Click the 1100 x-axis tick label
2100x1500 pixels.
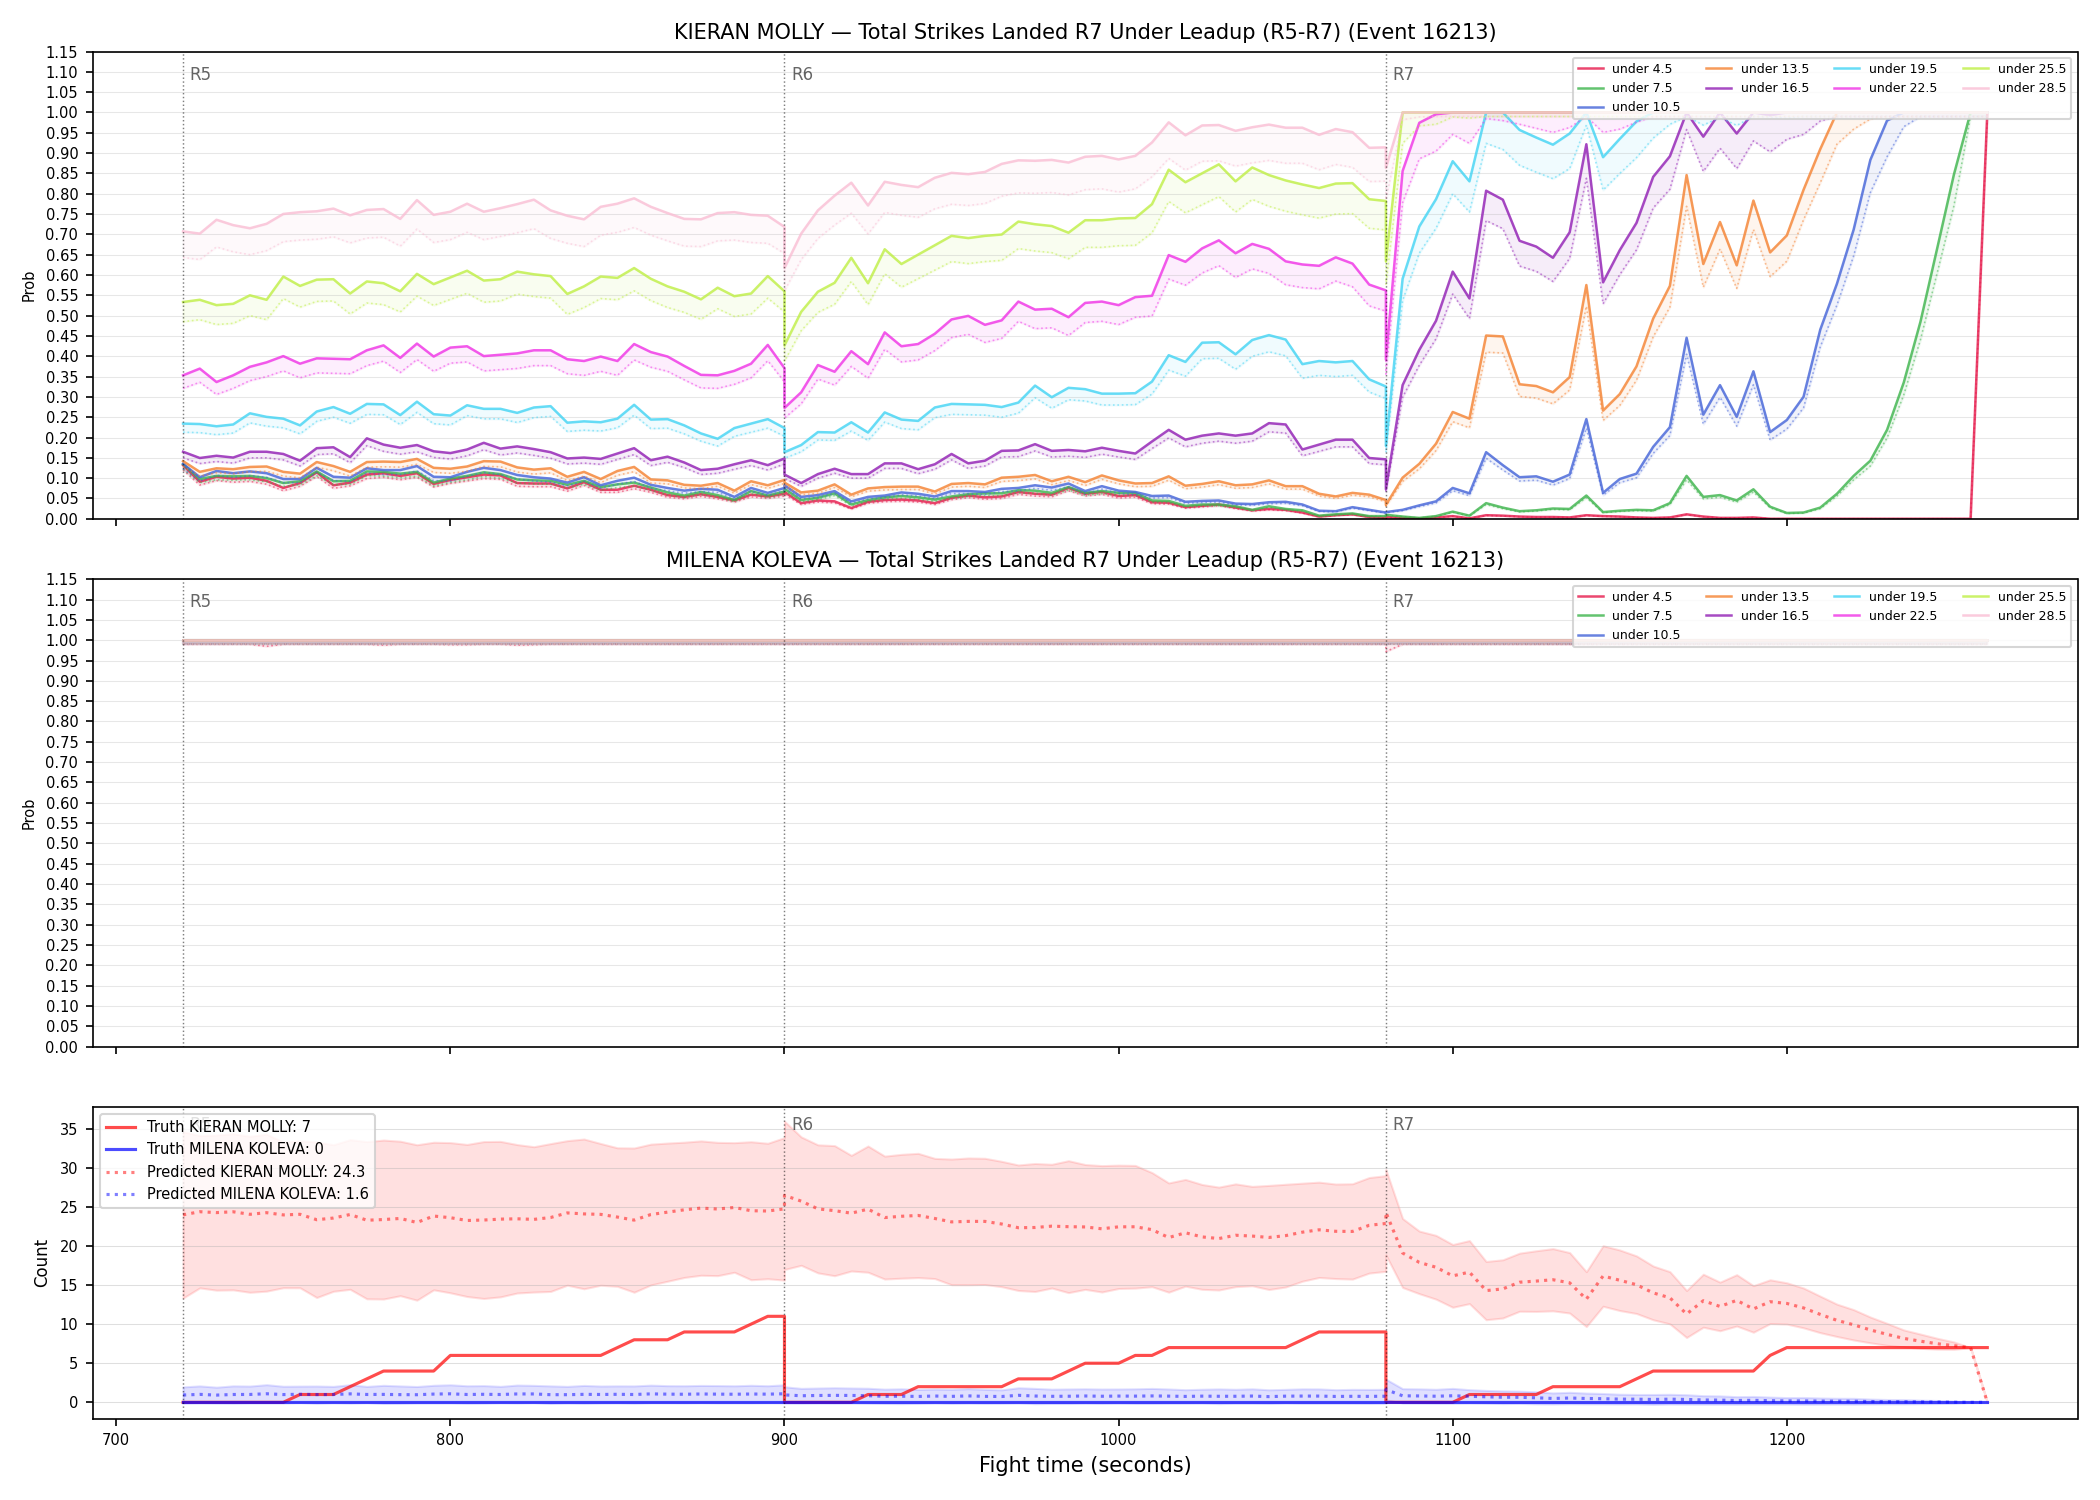tap(1452, 1439)
